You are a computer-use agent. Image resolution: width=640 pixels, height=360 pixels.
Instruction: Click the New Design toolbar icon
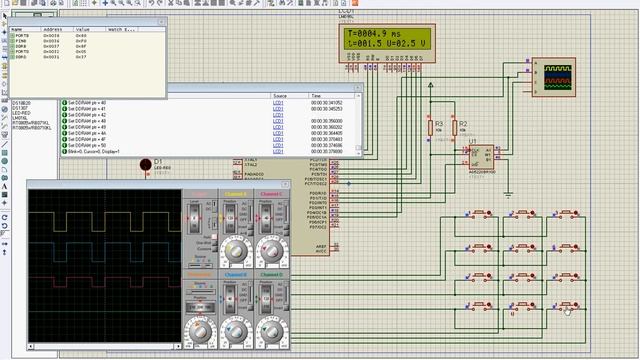[6, 3]
